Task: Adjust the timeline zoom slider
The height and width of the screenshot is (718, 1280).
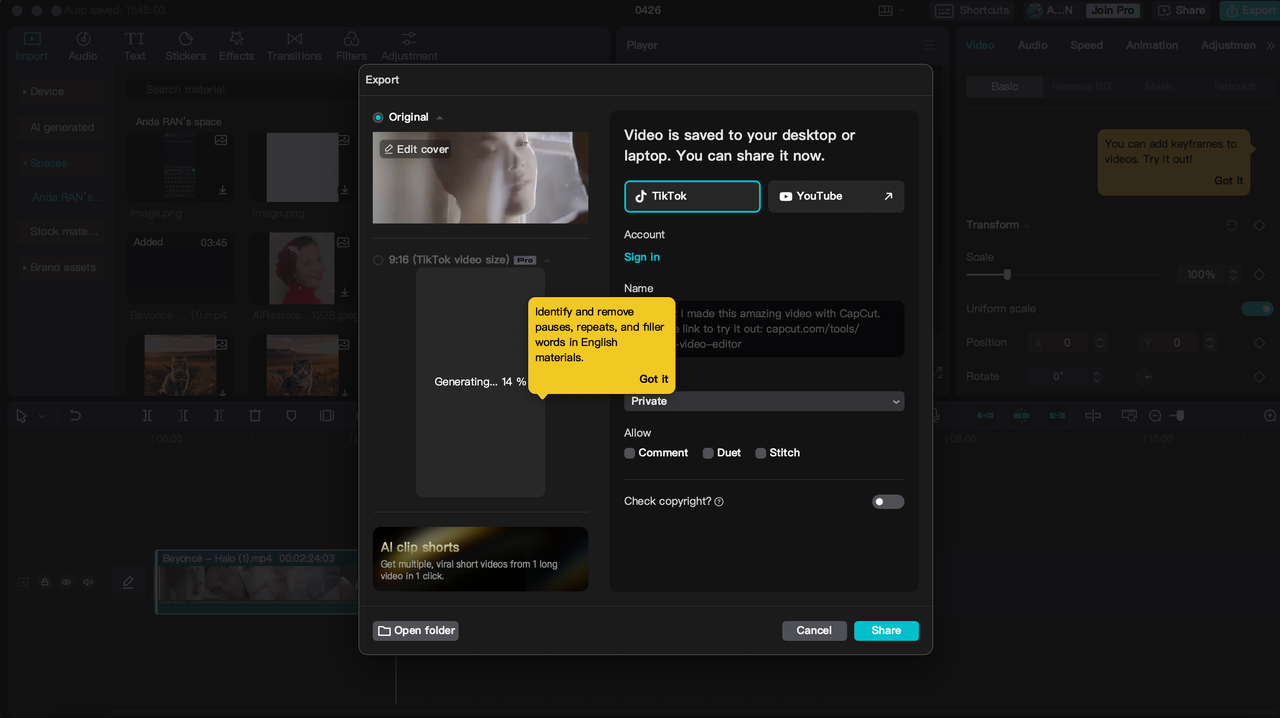Action: pyautogui.click(x=1179, y=415)
